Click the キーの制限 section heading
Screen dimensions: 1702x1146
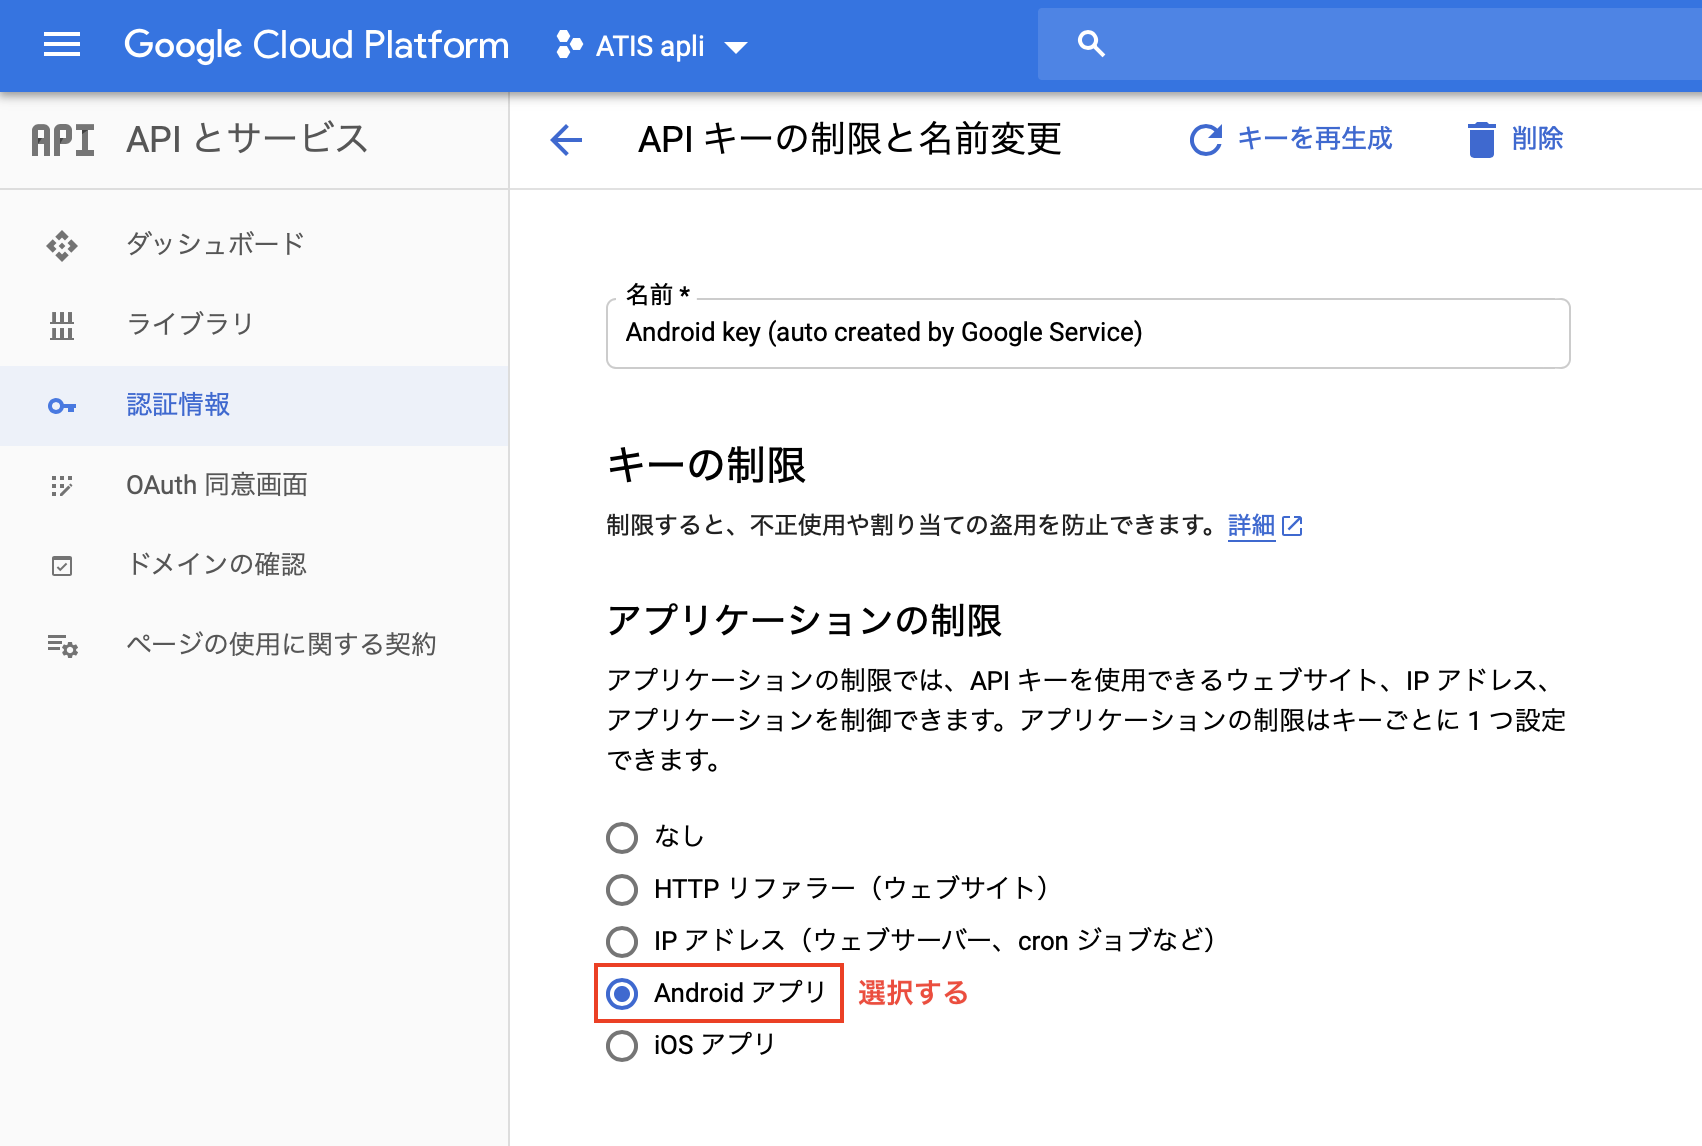click(x=706, y=465)
